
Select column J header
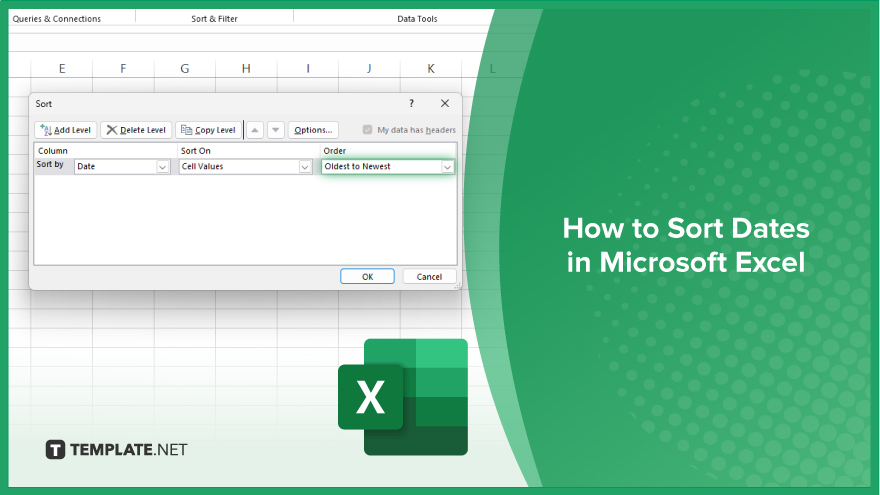click(x=369, y=68)
